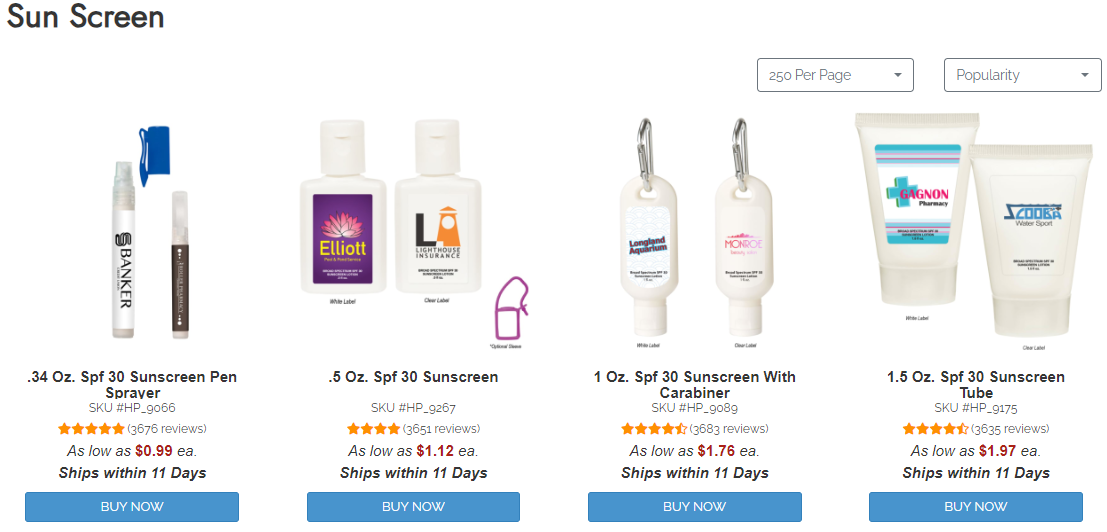View the 1.5 Oz. Sunscreen Tube image
Viewport: 1107px width, 532px height.
(x=975, y=231)
